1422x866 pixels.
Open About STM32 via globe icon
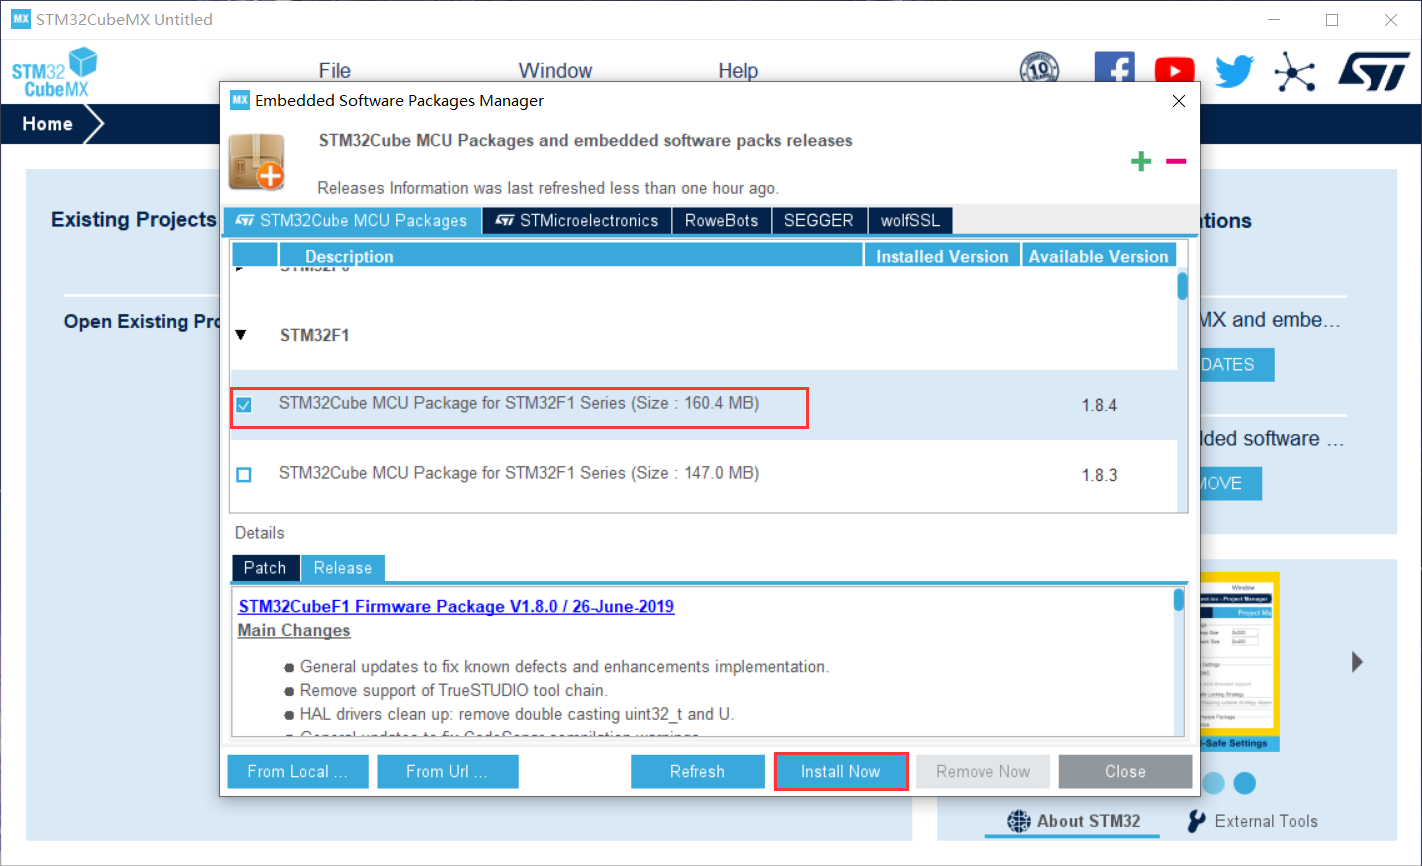coord(1019,821)
